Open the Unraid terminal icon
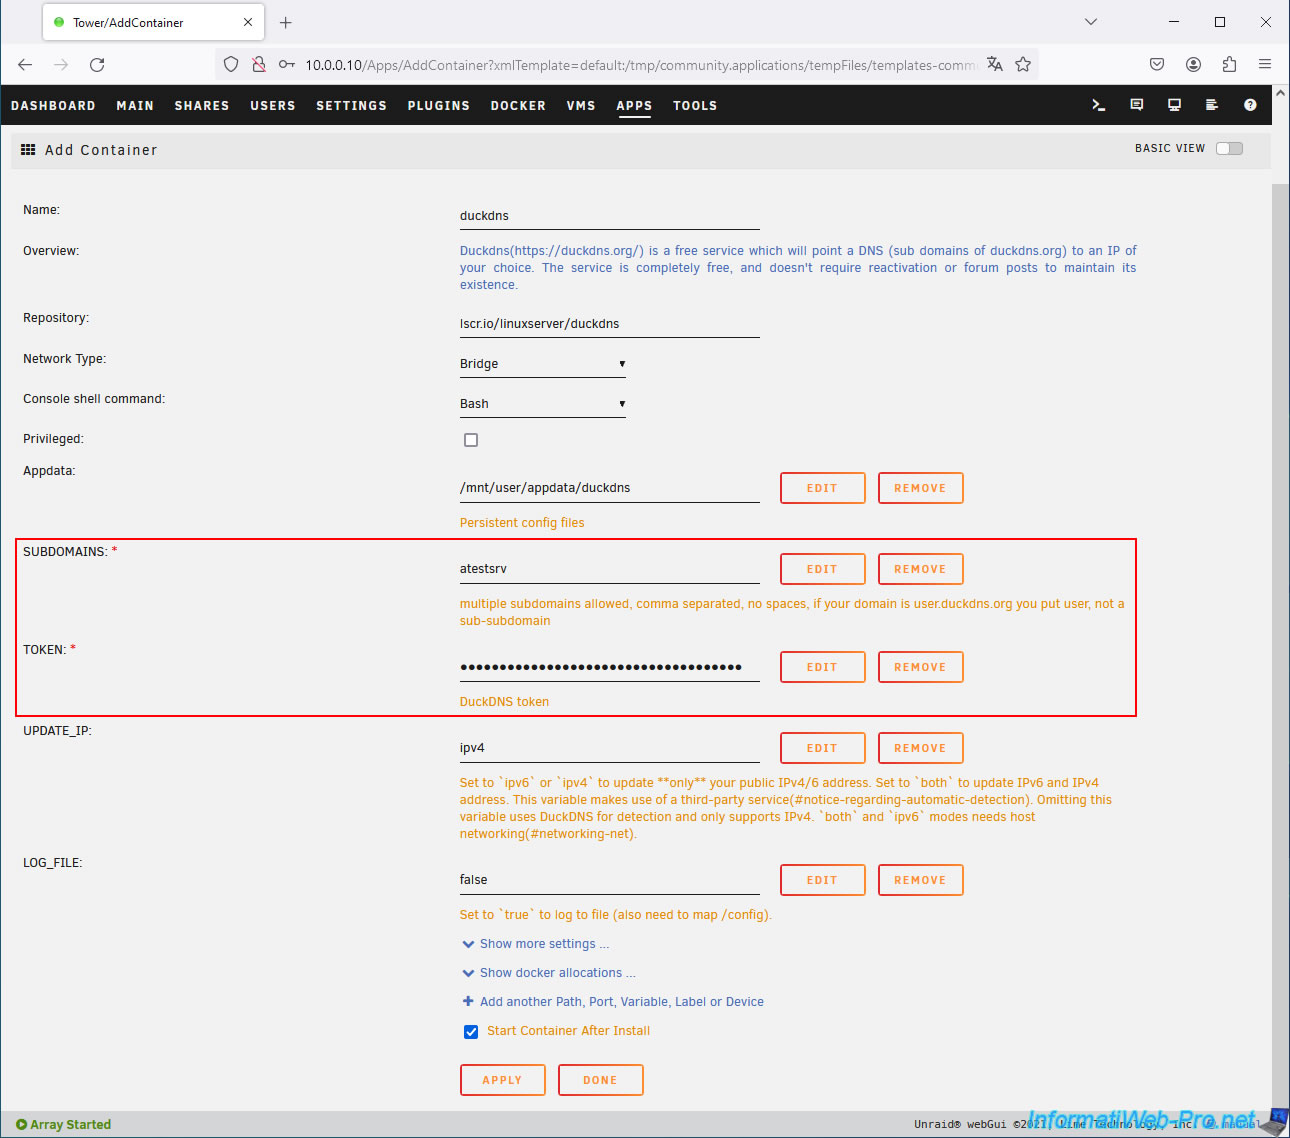The height and width of the screenshot is (1138, 1290). [x=1098, y=105]
